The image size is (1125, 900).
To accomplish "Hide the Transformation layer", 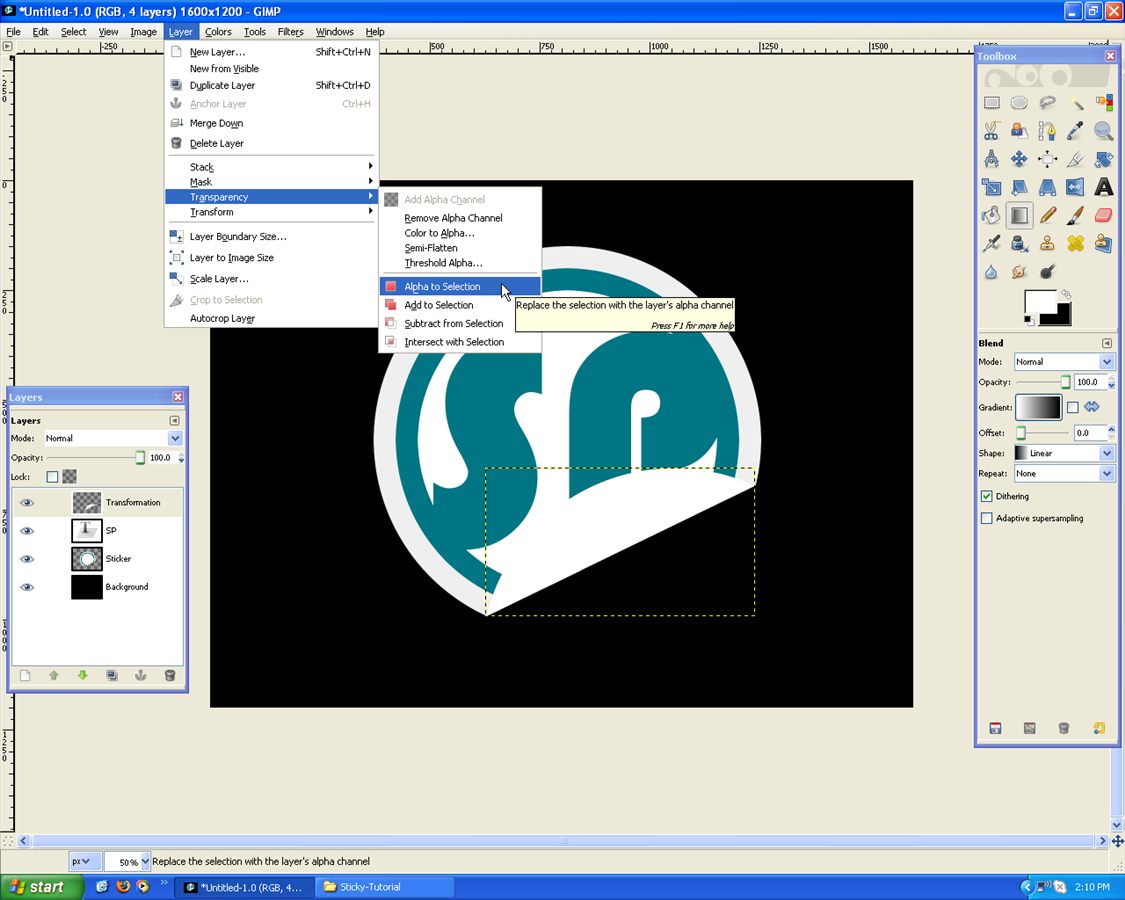I will click(x=27, y=502).
